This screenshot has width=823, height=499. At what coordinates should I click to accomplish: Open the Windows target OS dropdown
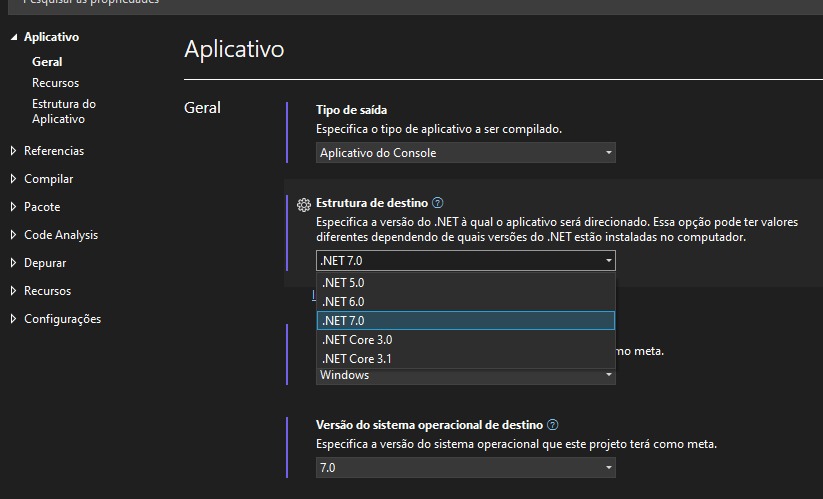[x=466, y=376]
